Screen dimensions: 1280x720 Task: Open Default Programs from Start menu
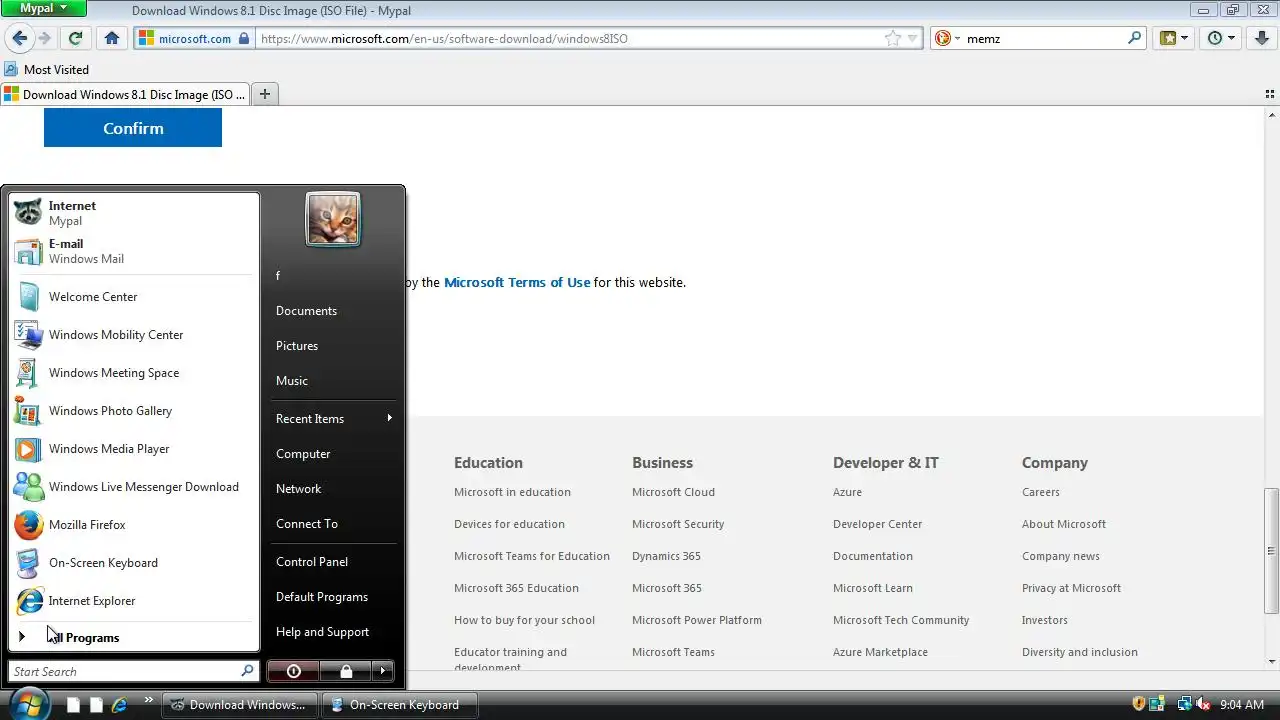(x=333, y=597)
